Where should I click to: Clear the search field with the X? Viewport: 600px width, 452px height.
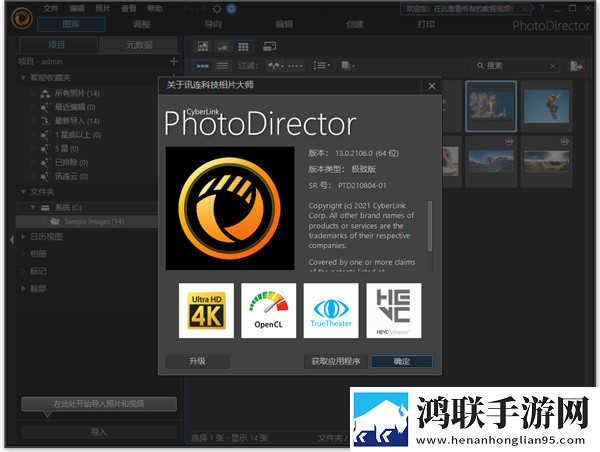point(553,67)
